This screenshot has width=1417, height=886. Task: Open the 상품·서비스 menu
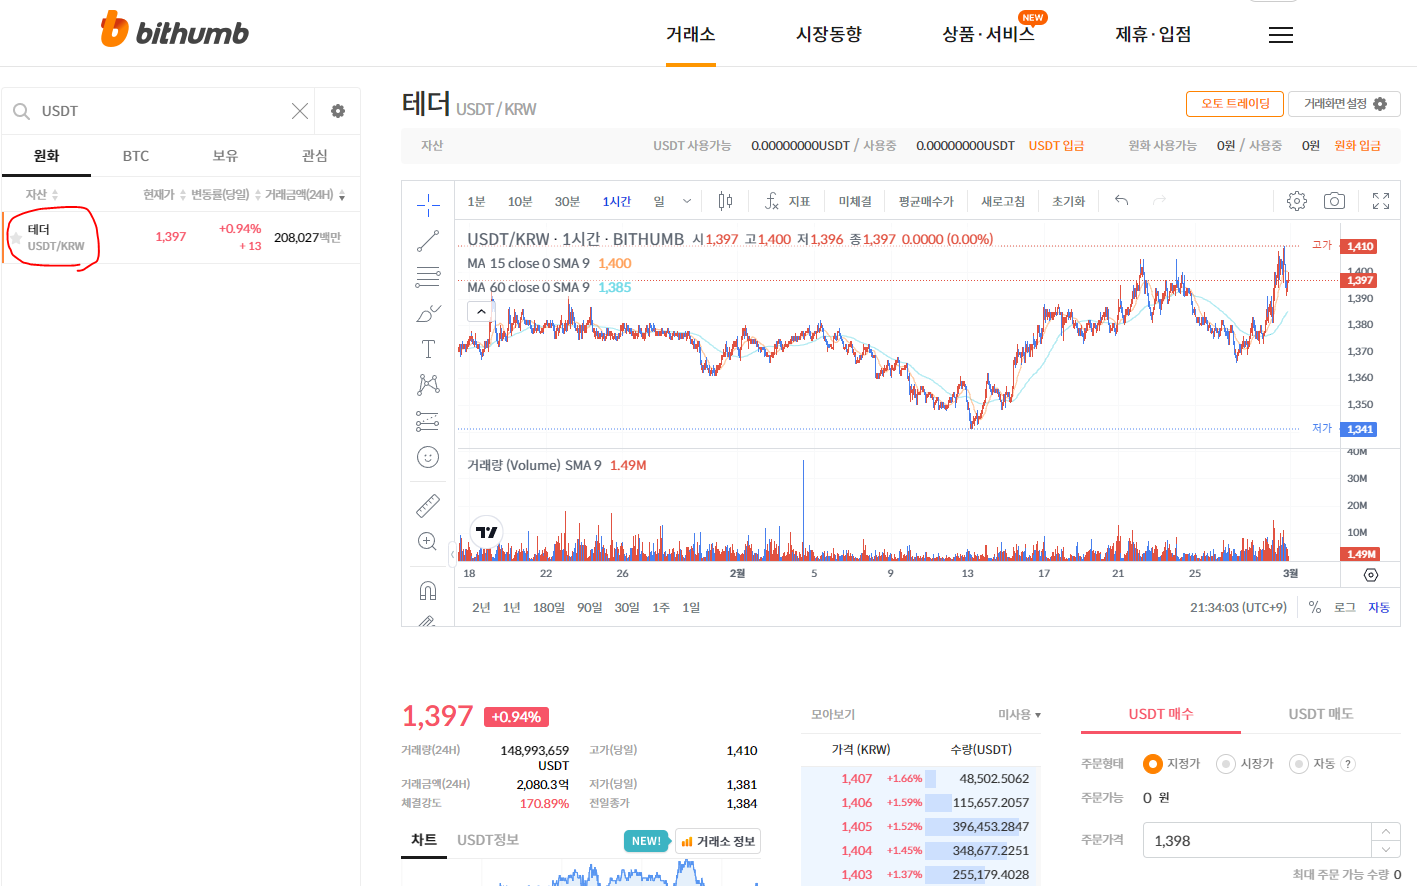988,34
